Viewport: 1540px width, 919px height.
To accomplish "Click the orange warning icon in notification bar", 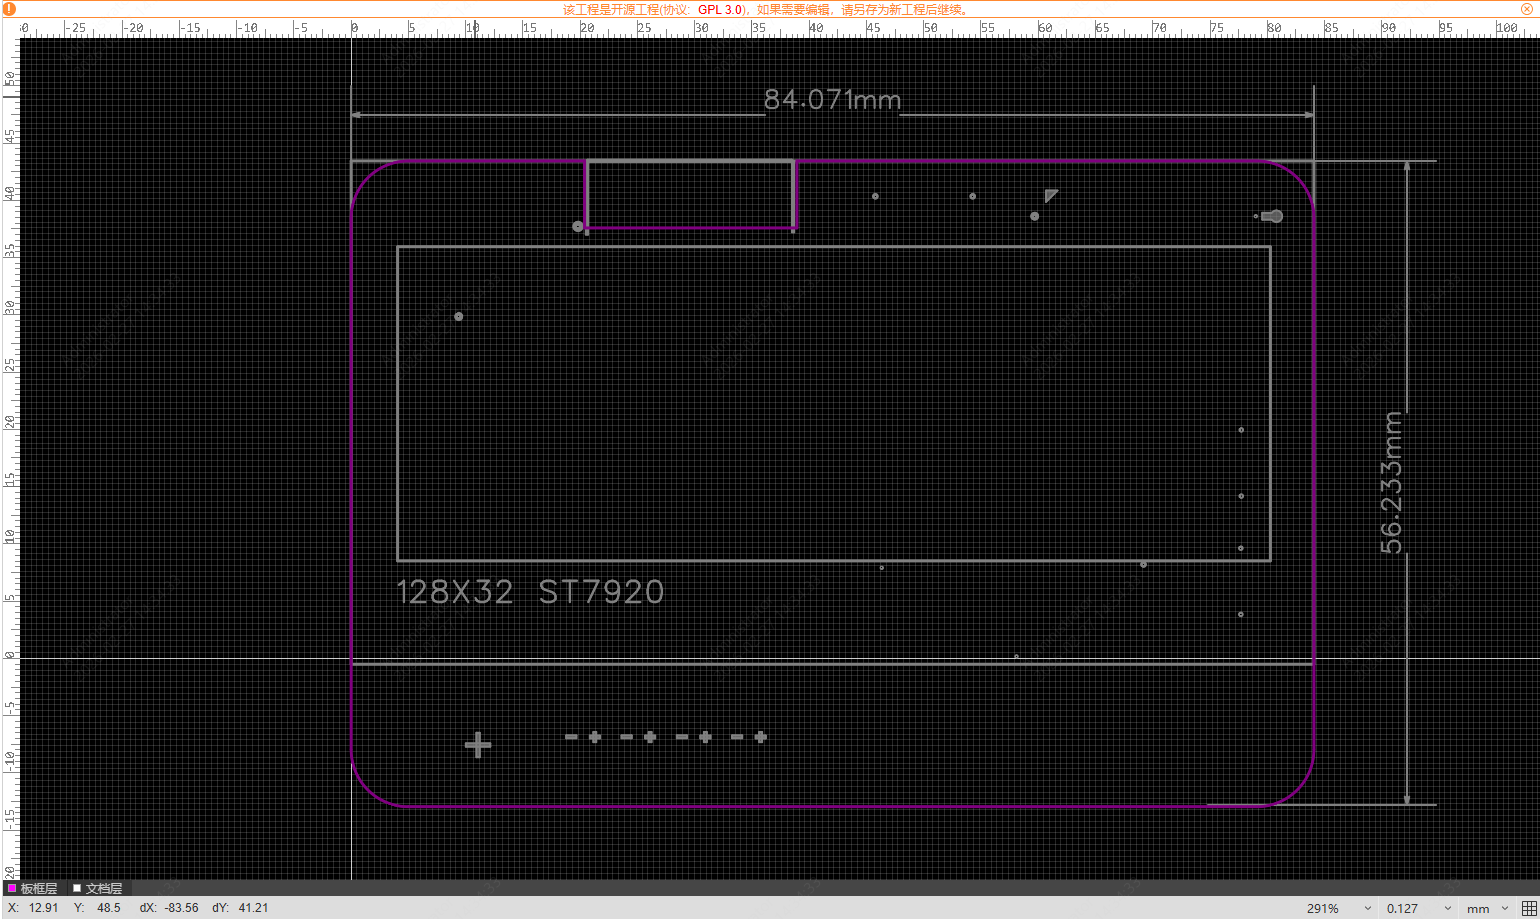I will pyautogui.click(x=10, y=9).
